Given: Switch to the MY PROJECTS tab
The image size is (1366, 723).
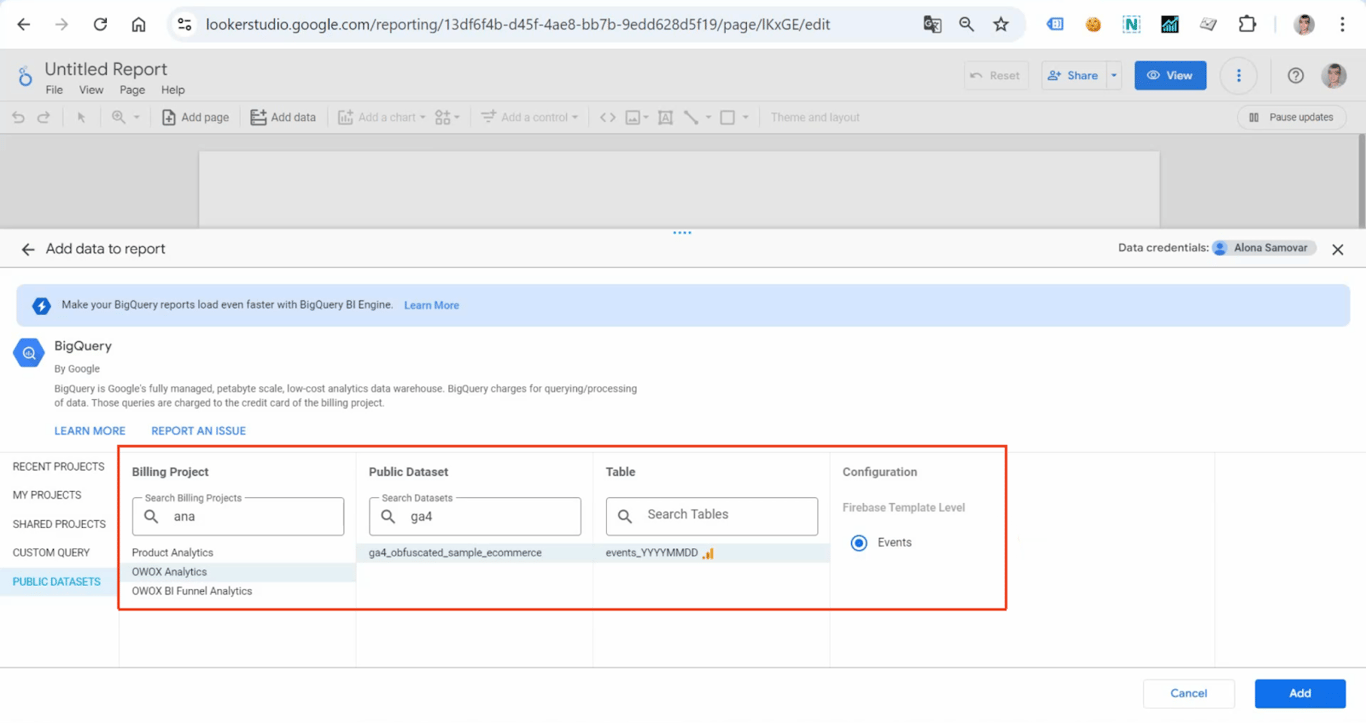Looking at the screenshot, I should coord(59,495).
